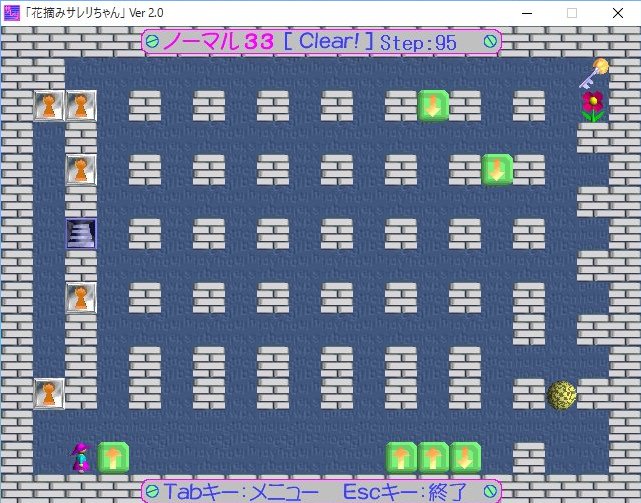Image resolution: width=641 pixels, height=503 pixels.
Task: Click the "Tabキー:メニュー" menu hint
Action: pos(241,491)
